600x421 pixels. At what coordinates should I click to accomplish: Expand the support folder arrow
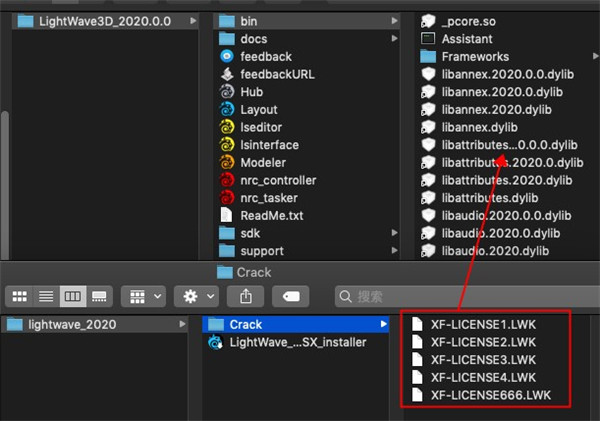395,250
